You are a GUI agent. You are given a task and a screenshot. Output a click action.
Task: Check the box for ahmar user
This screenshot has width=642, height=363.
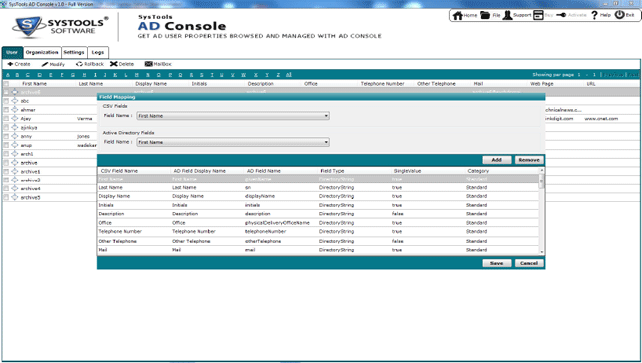(x=6, y=110)
